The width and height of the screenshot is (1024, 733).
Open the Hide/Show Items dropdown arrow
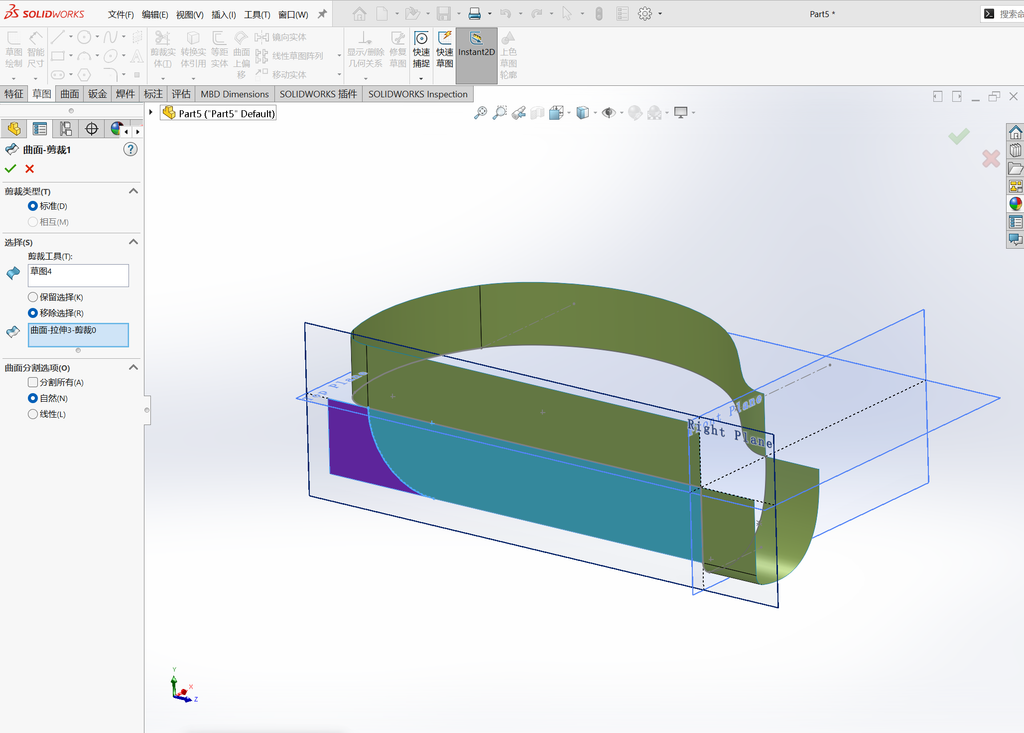(621, 113)
